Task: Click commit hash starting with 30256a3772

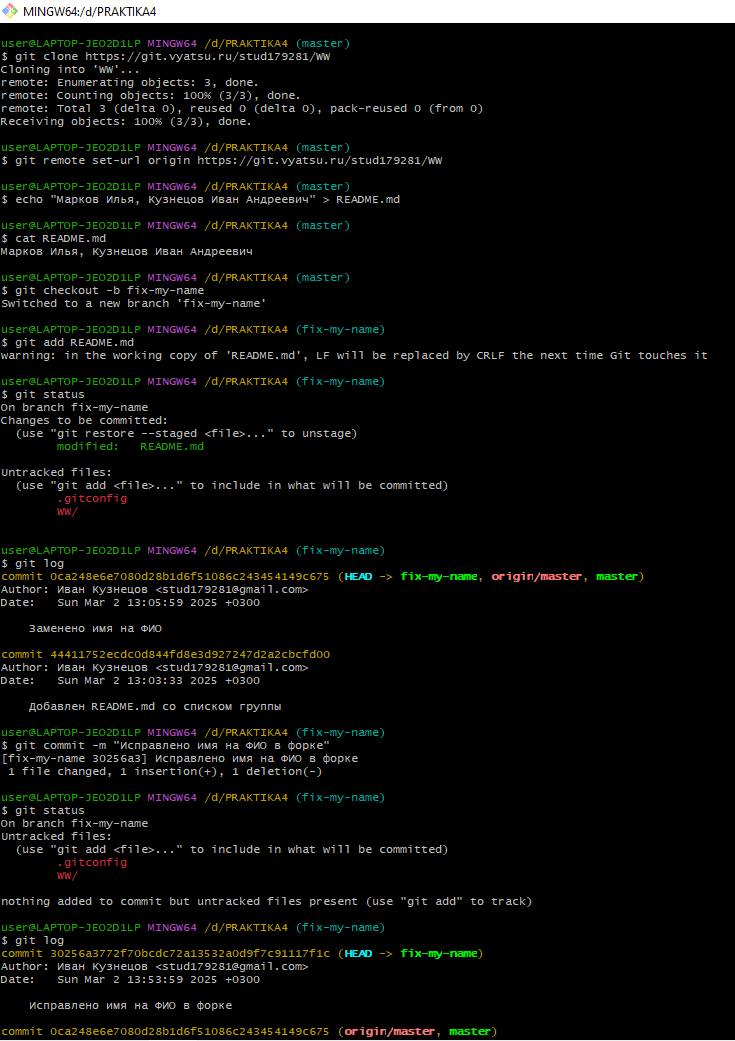Action: point(180,953)
